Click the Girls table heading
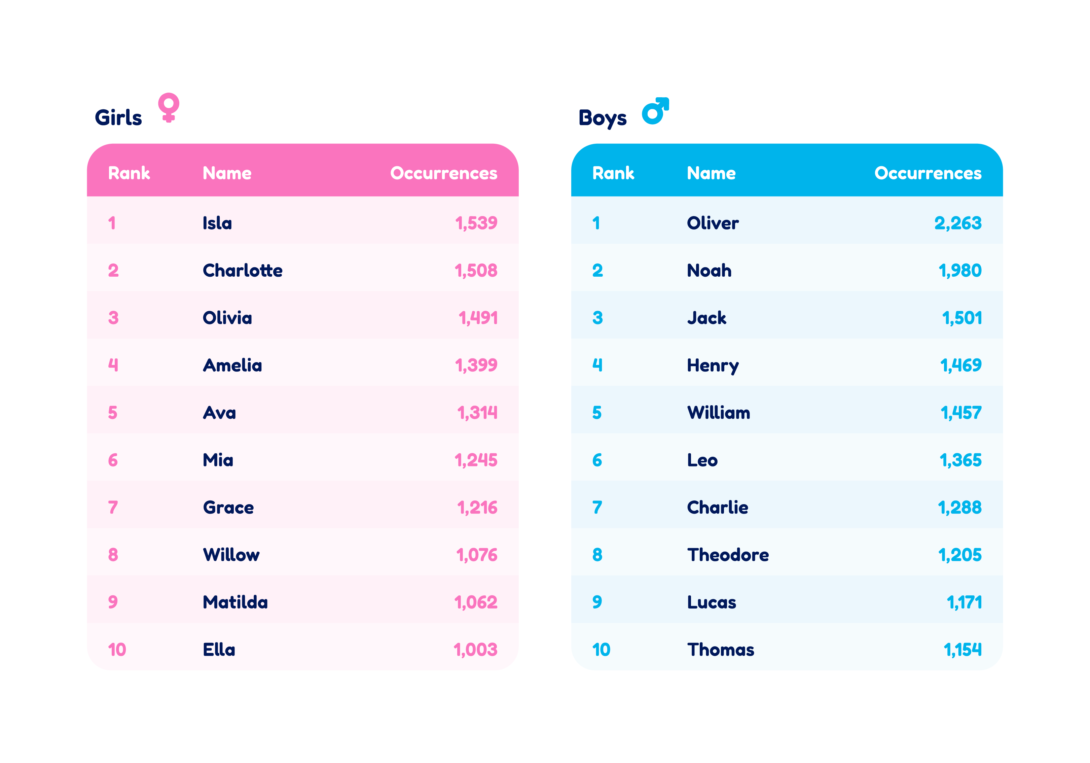 click(x=118, y=118)
